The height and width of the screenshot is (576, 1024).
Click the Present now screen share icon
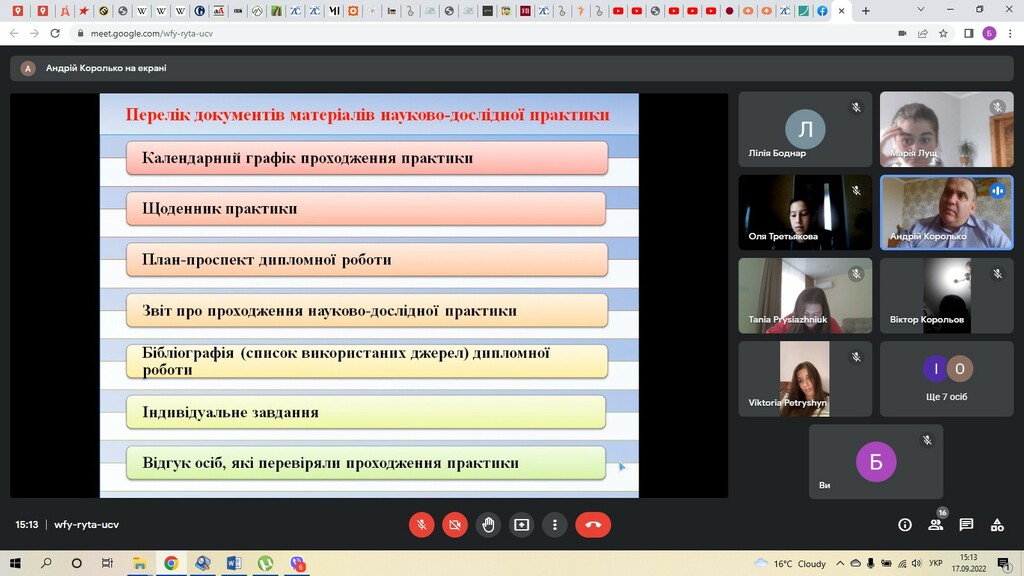[x=521, y=524]
